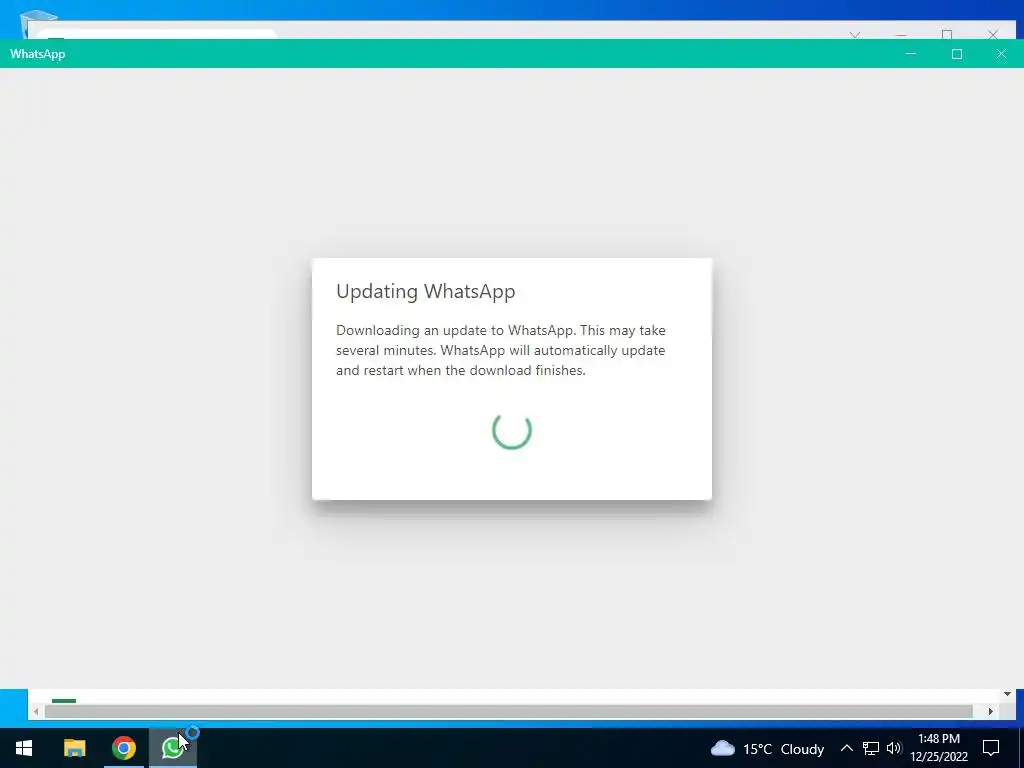Open File Explorer from the taskbar
The height and width of the screenshot is (768, 1024).
tap(74, 748)
